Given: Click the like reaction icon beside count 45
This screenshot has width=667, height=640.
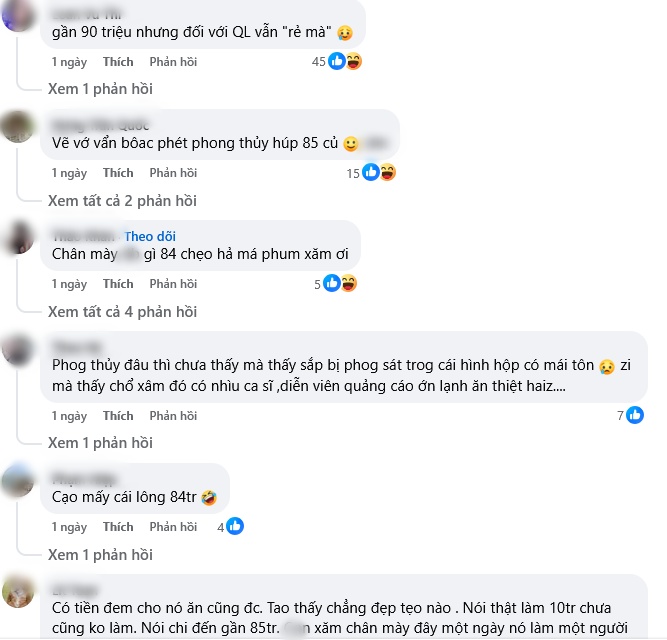Looking at the screenshot, I should 336,61.
